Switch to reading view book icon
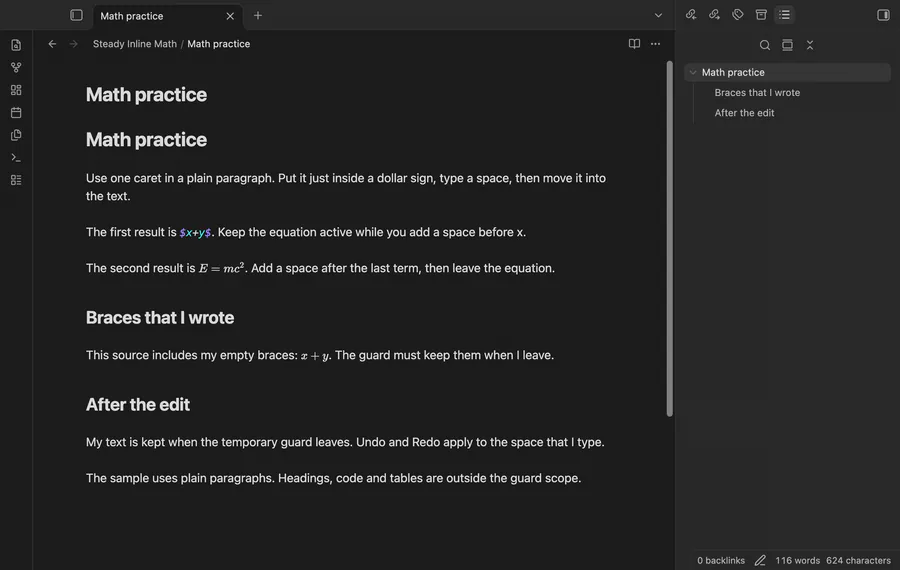The image size is (900, 570). [x=634, y=44]
